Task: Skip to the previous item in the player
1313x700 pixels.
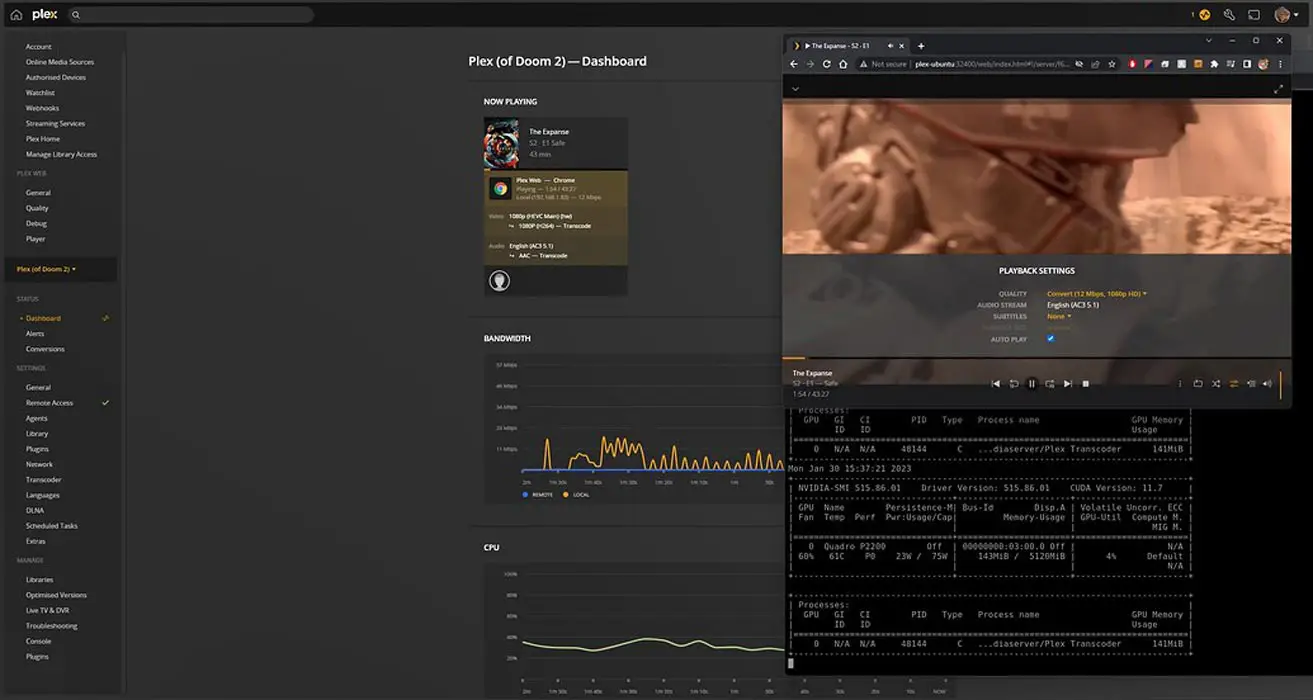Action: tap(995, 384)
